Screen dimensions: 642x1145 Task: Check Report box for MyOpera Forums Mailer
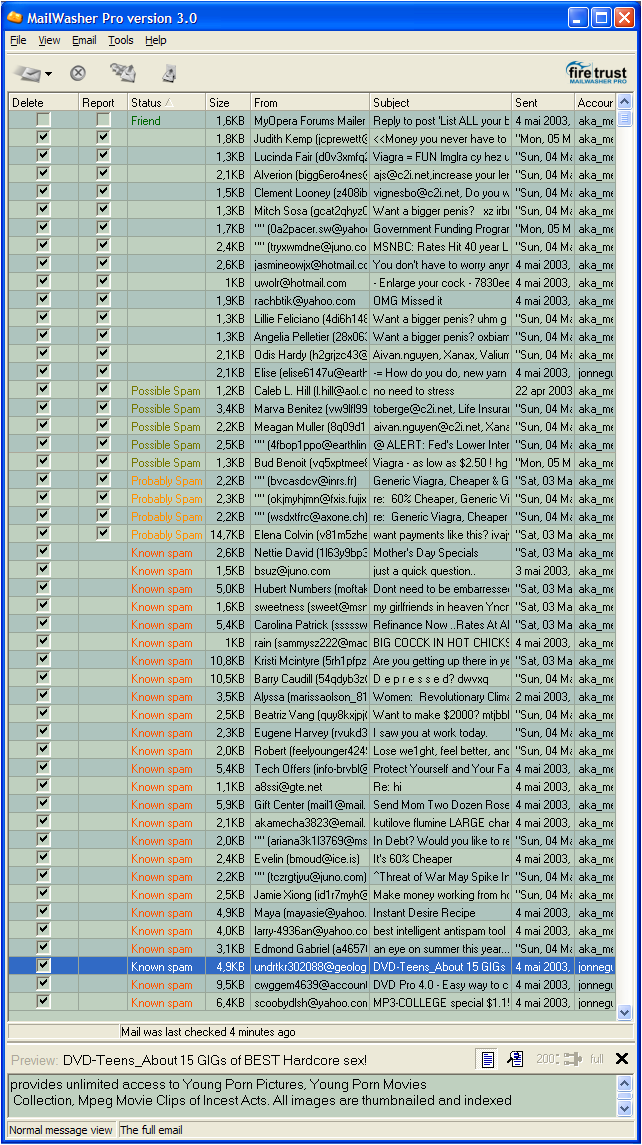click(103, 120)
